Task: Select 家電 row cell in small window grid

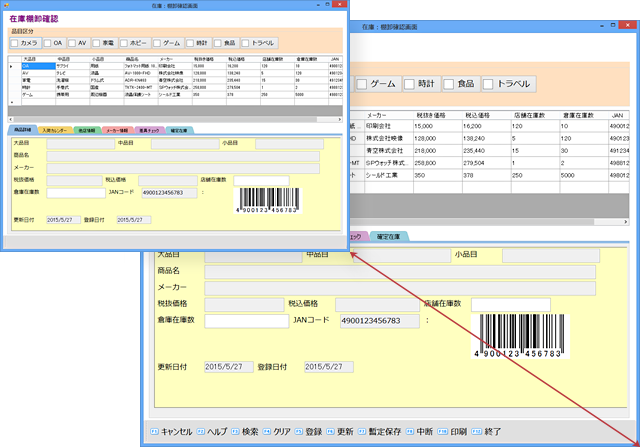Action: point(38,80)
